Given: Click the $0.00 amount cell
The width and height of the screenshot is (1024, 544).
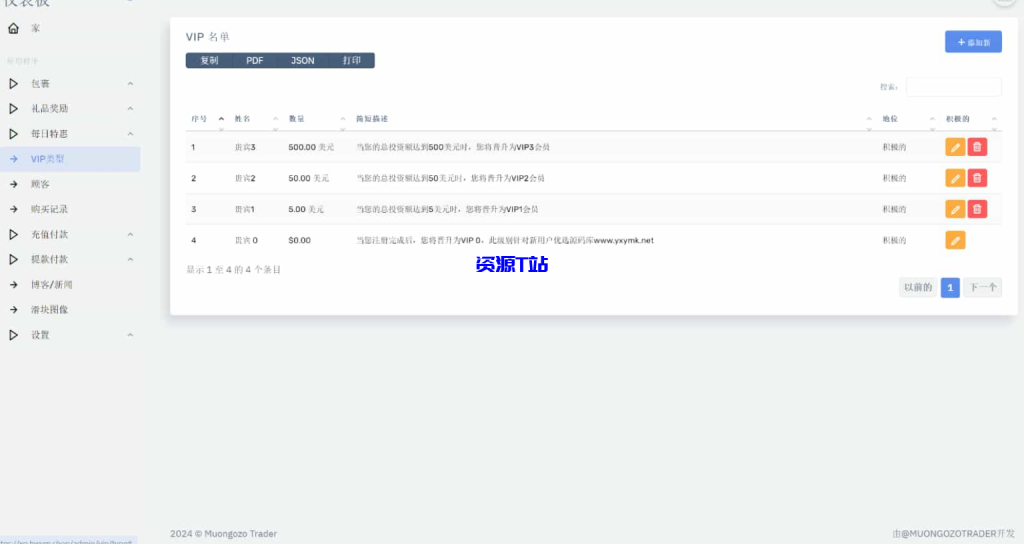Looking at the screenshot, I should (x=299, y=240).
